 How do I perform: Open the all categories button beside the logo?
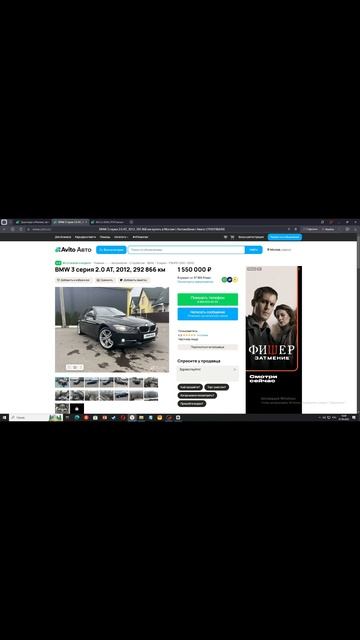pos(111,249)
